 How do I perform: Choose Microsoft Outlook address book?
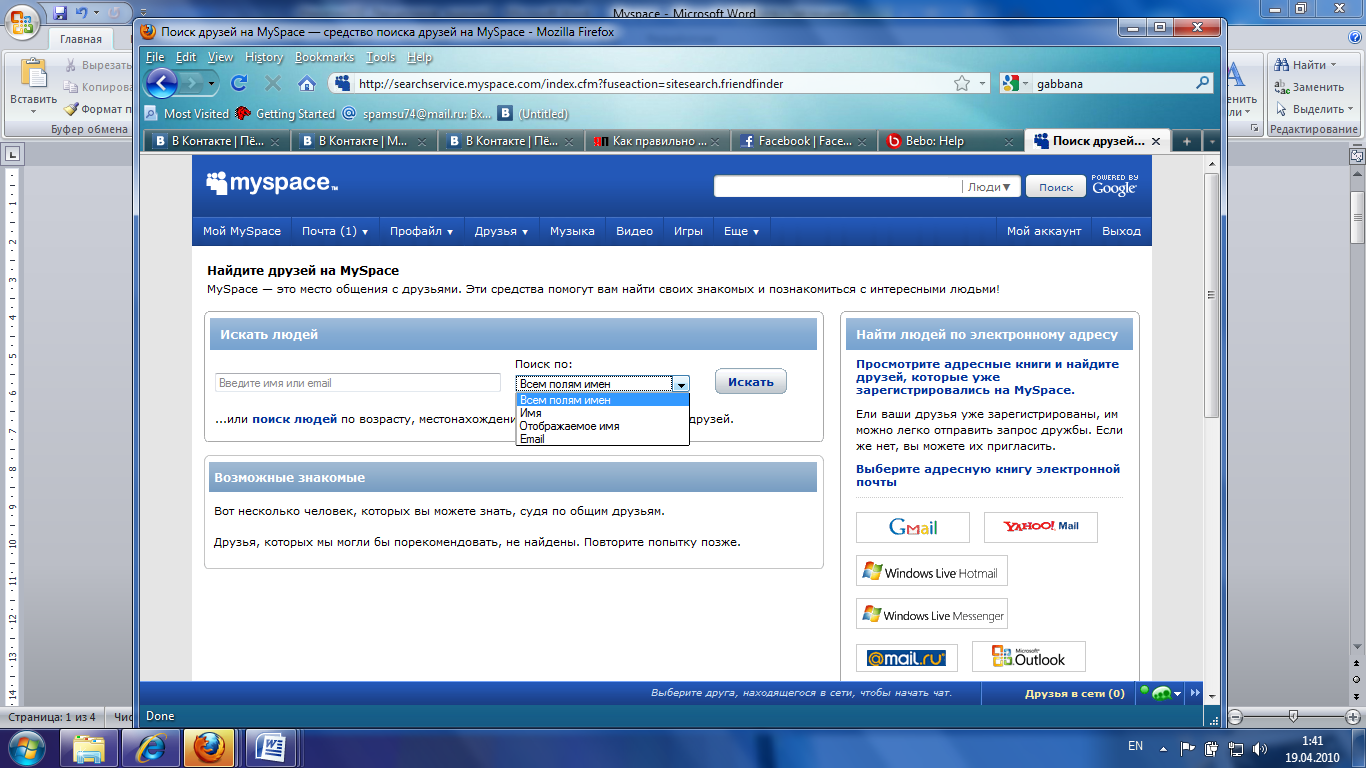[x=1029, y=657]
